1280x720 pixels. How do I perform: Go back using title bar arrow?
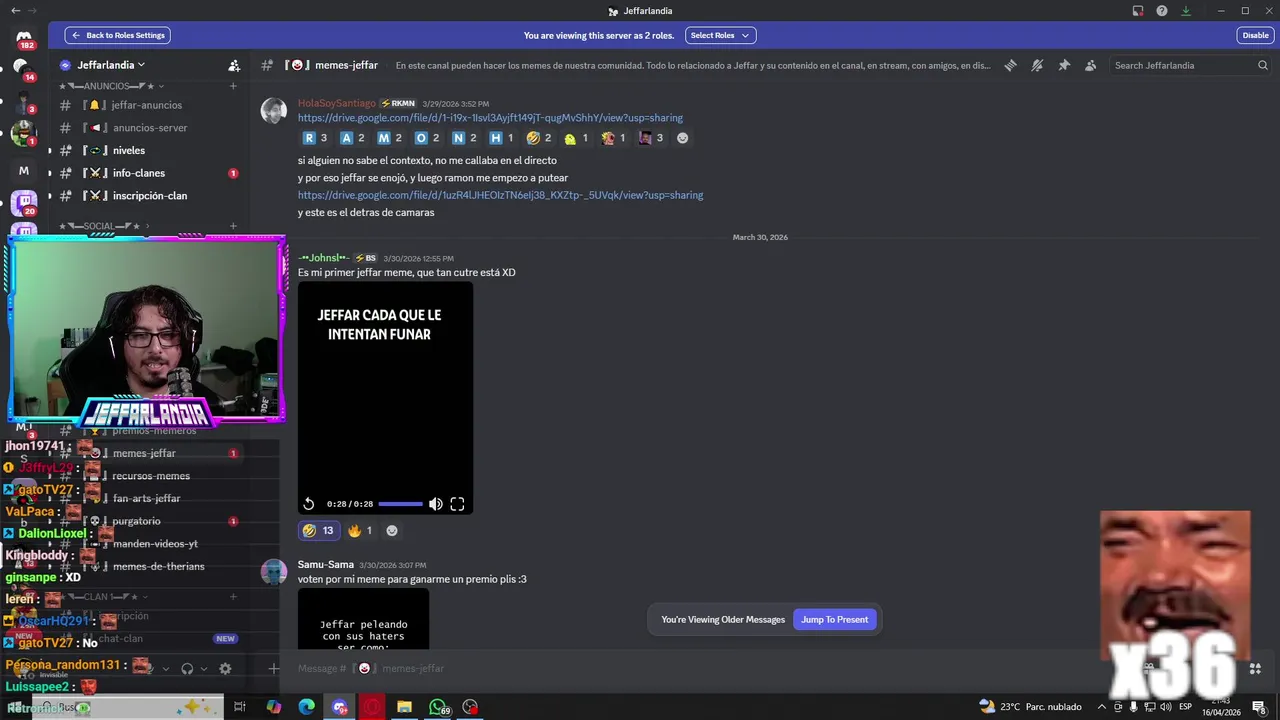tap(15, 11)
